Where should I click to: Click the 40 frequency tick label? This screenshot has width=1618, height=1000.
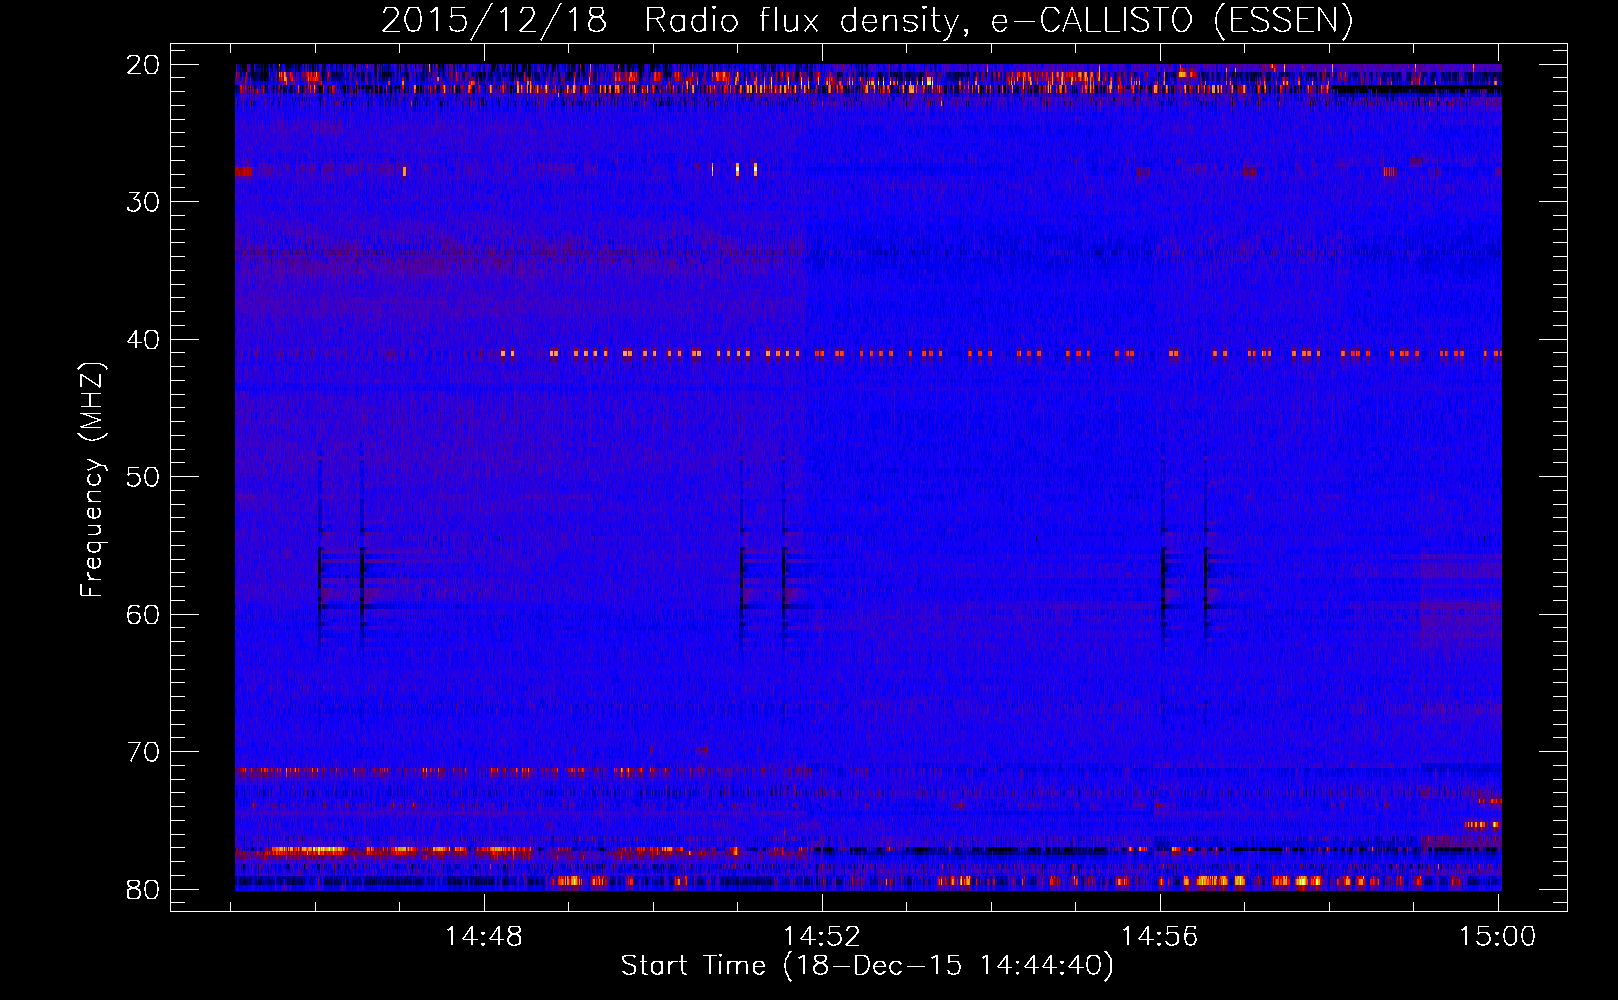point(144,340)
